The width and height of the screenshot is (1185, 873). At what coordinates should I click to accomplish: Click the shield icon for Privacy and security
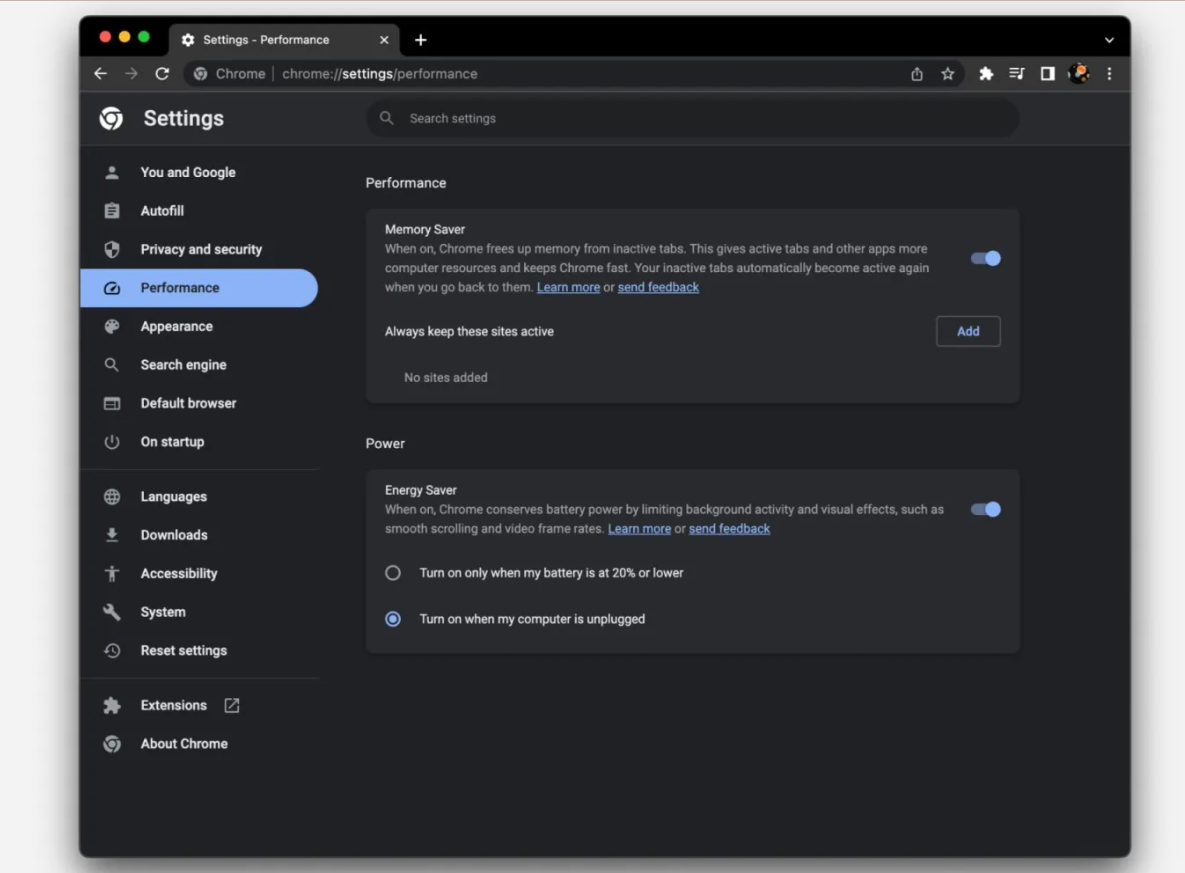[x=112, y=249]
